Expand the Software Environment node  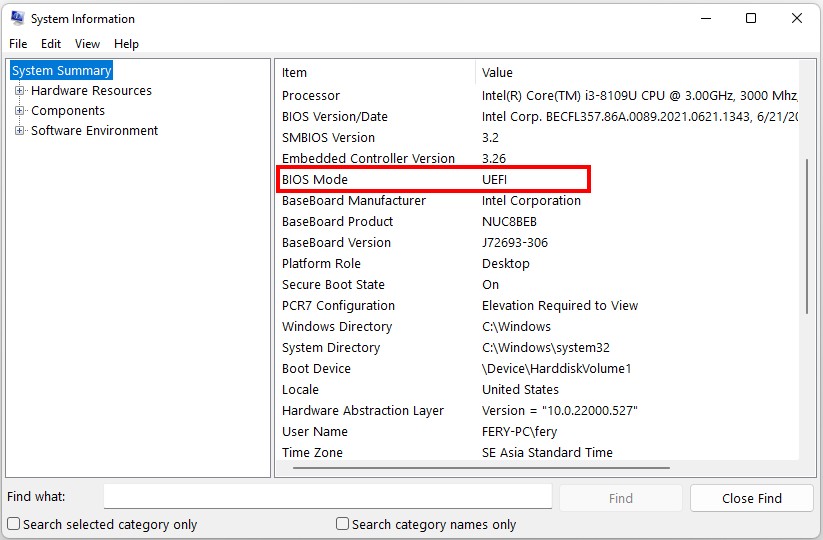19,130
